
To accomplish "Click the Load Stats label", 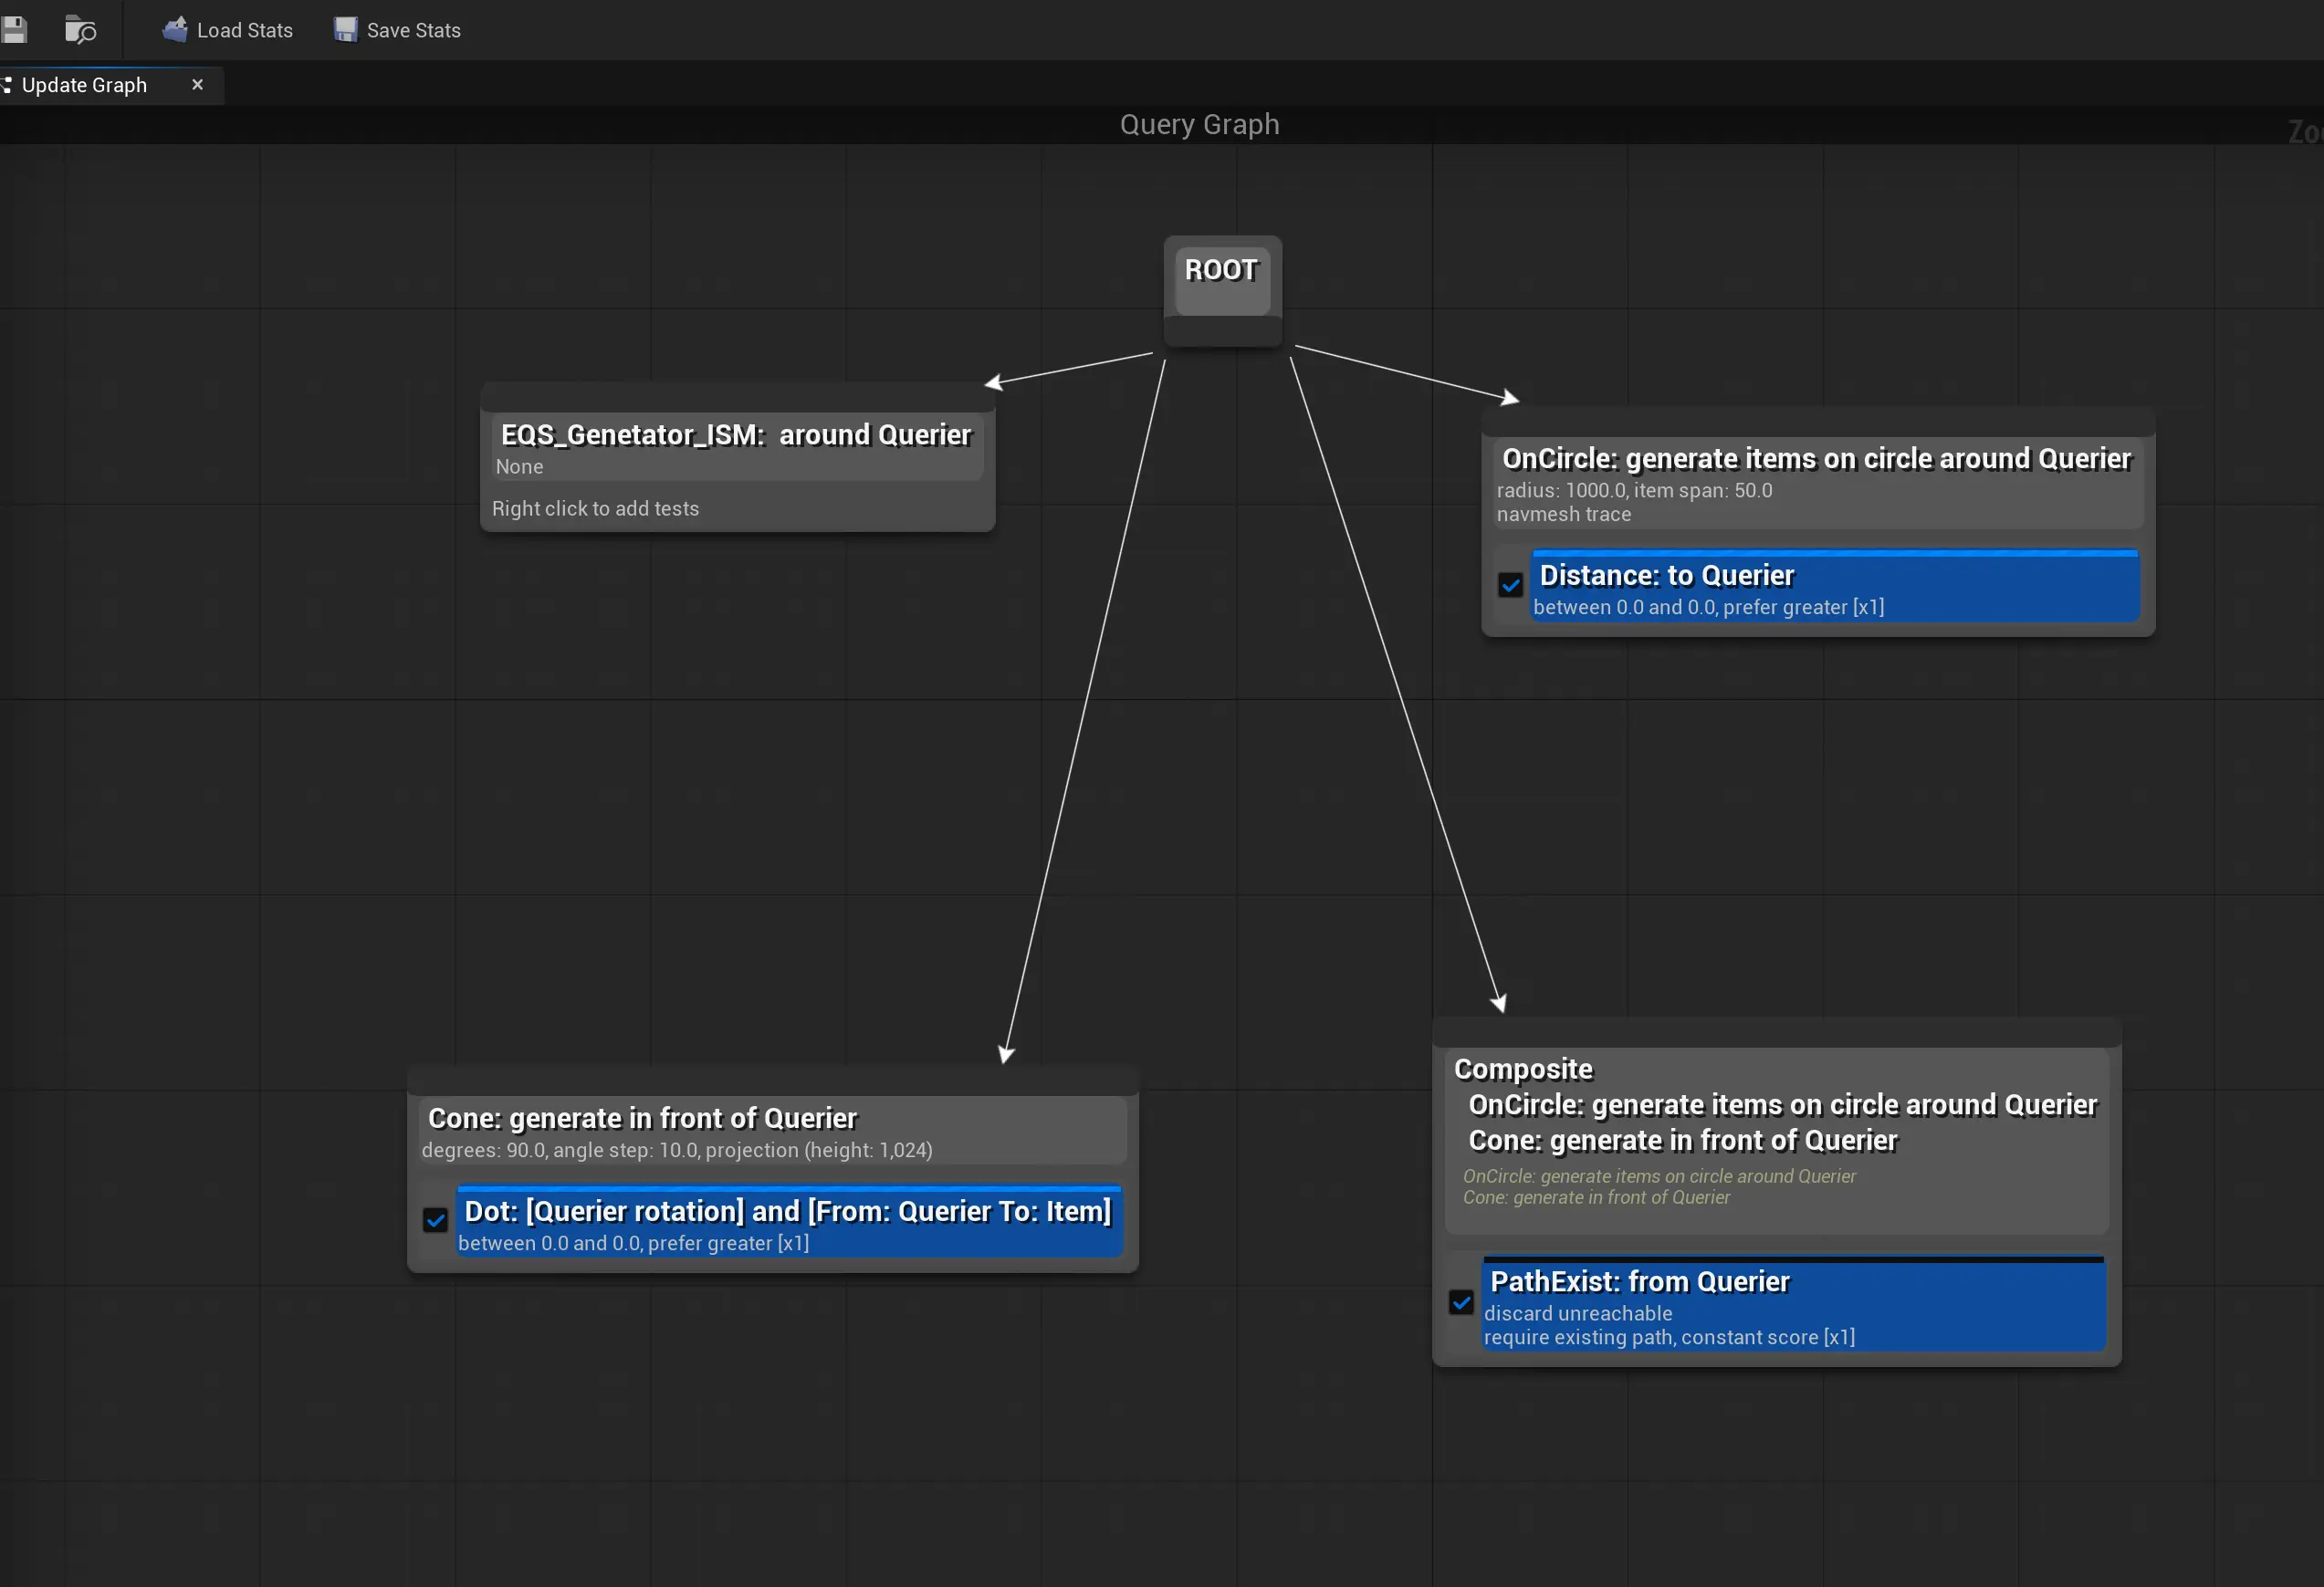I will click(245, 30).
